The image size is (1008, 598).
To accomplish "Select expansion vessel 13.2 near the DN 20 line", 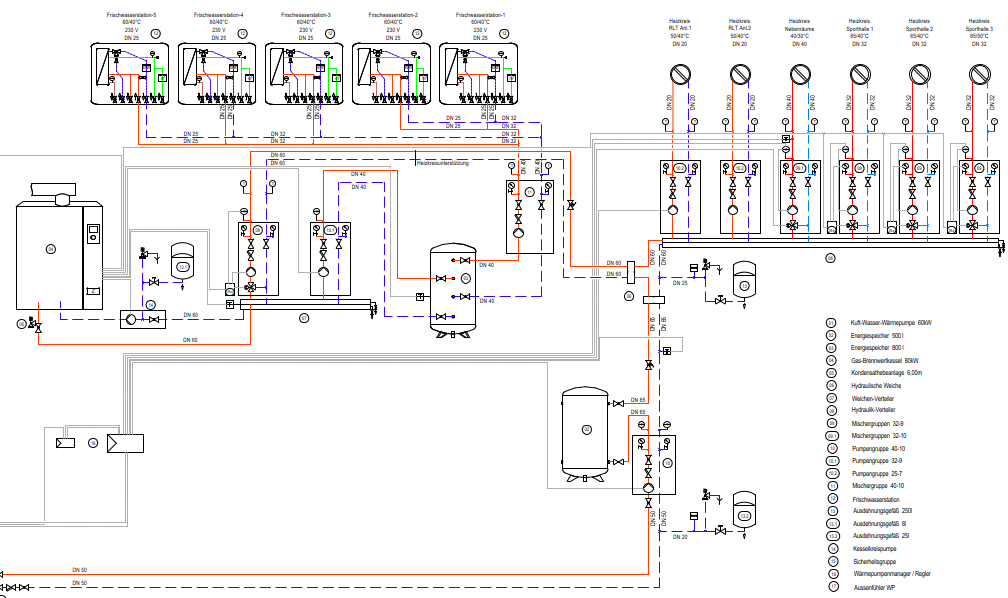I will [x=744, y=511].
